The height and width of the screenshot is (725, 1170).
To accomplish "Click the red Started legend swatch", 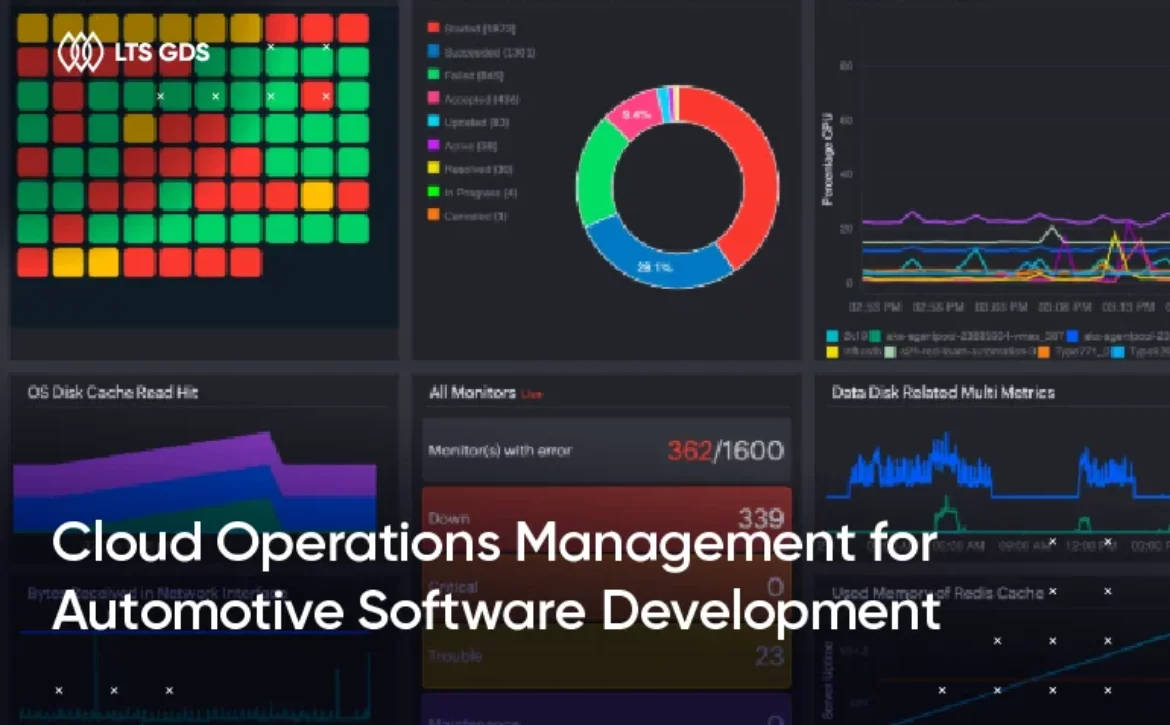I will point(433,29).
